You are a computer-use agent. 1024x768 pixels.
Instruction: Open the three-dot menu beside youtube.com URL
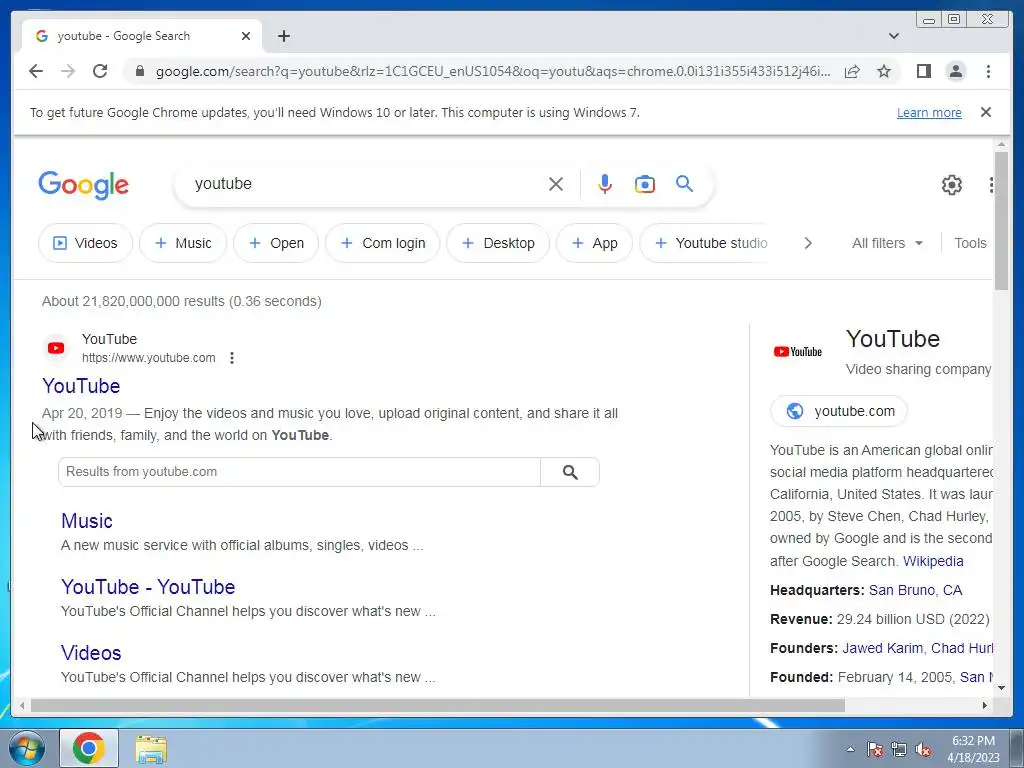[x=232, y=358]
